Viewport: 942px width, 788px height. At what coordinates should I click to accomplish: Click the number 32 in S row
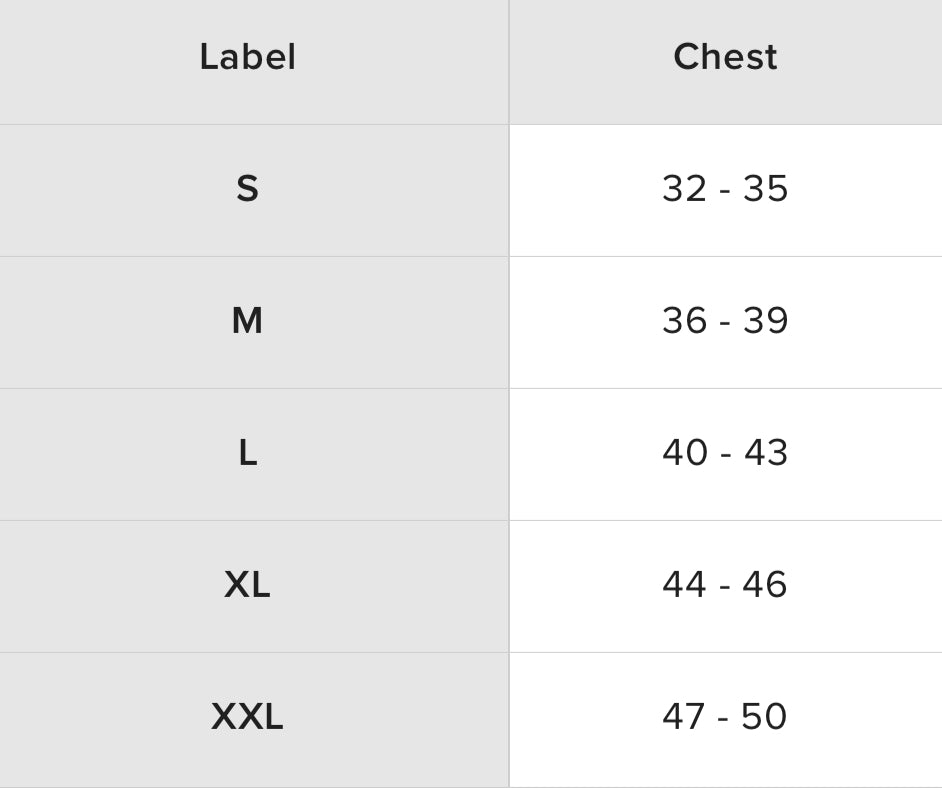[x=685, y=189]
